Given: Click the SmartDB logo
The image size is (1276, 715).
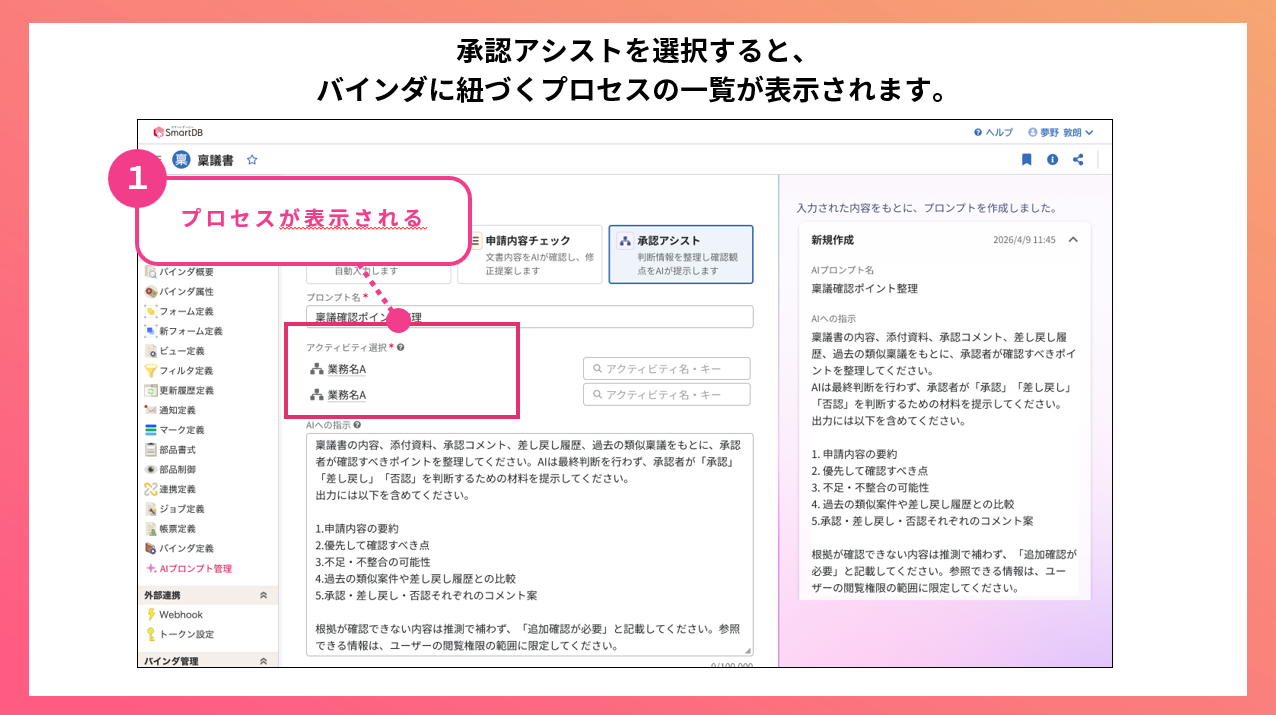Looking at the screenshot, I should (x=178, y=132).
